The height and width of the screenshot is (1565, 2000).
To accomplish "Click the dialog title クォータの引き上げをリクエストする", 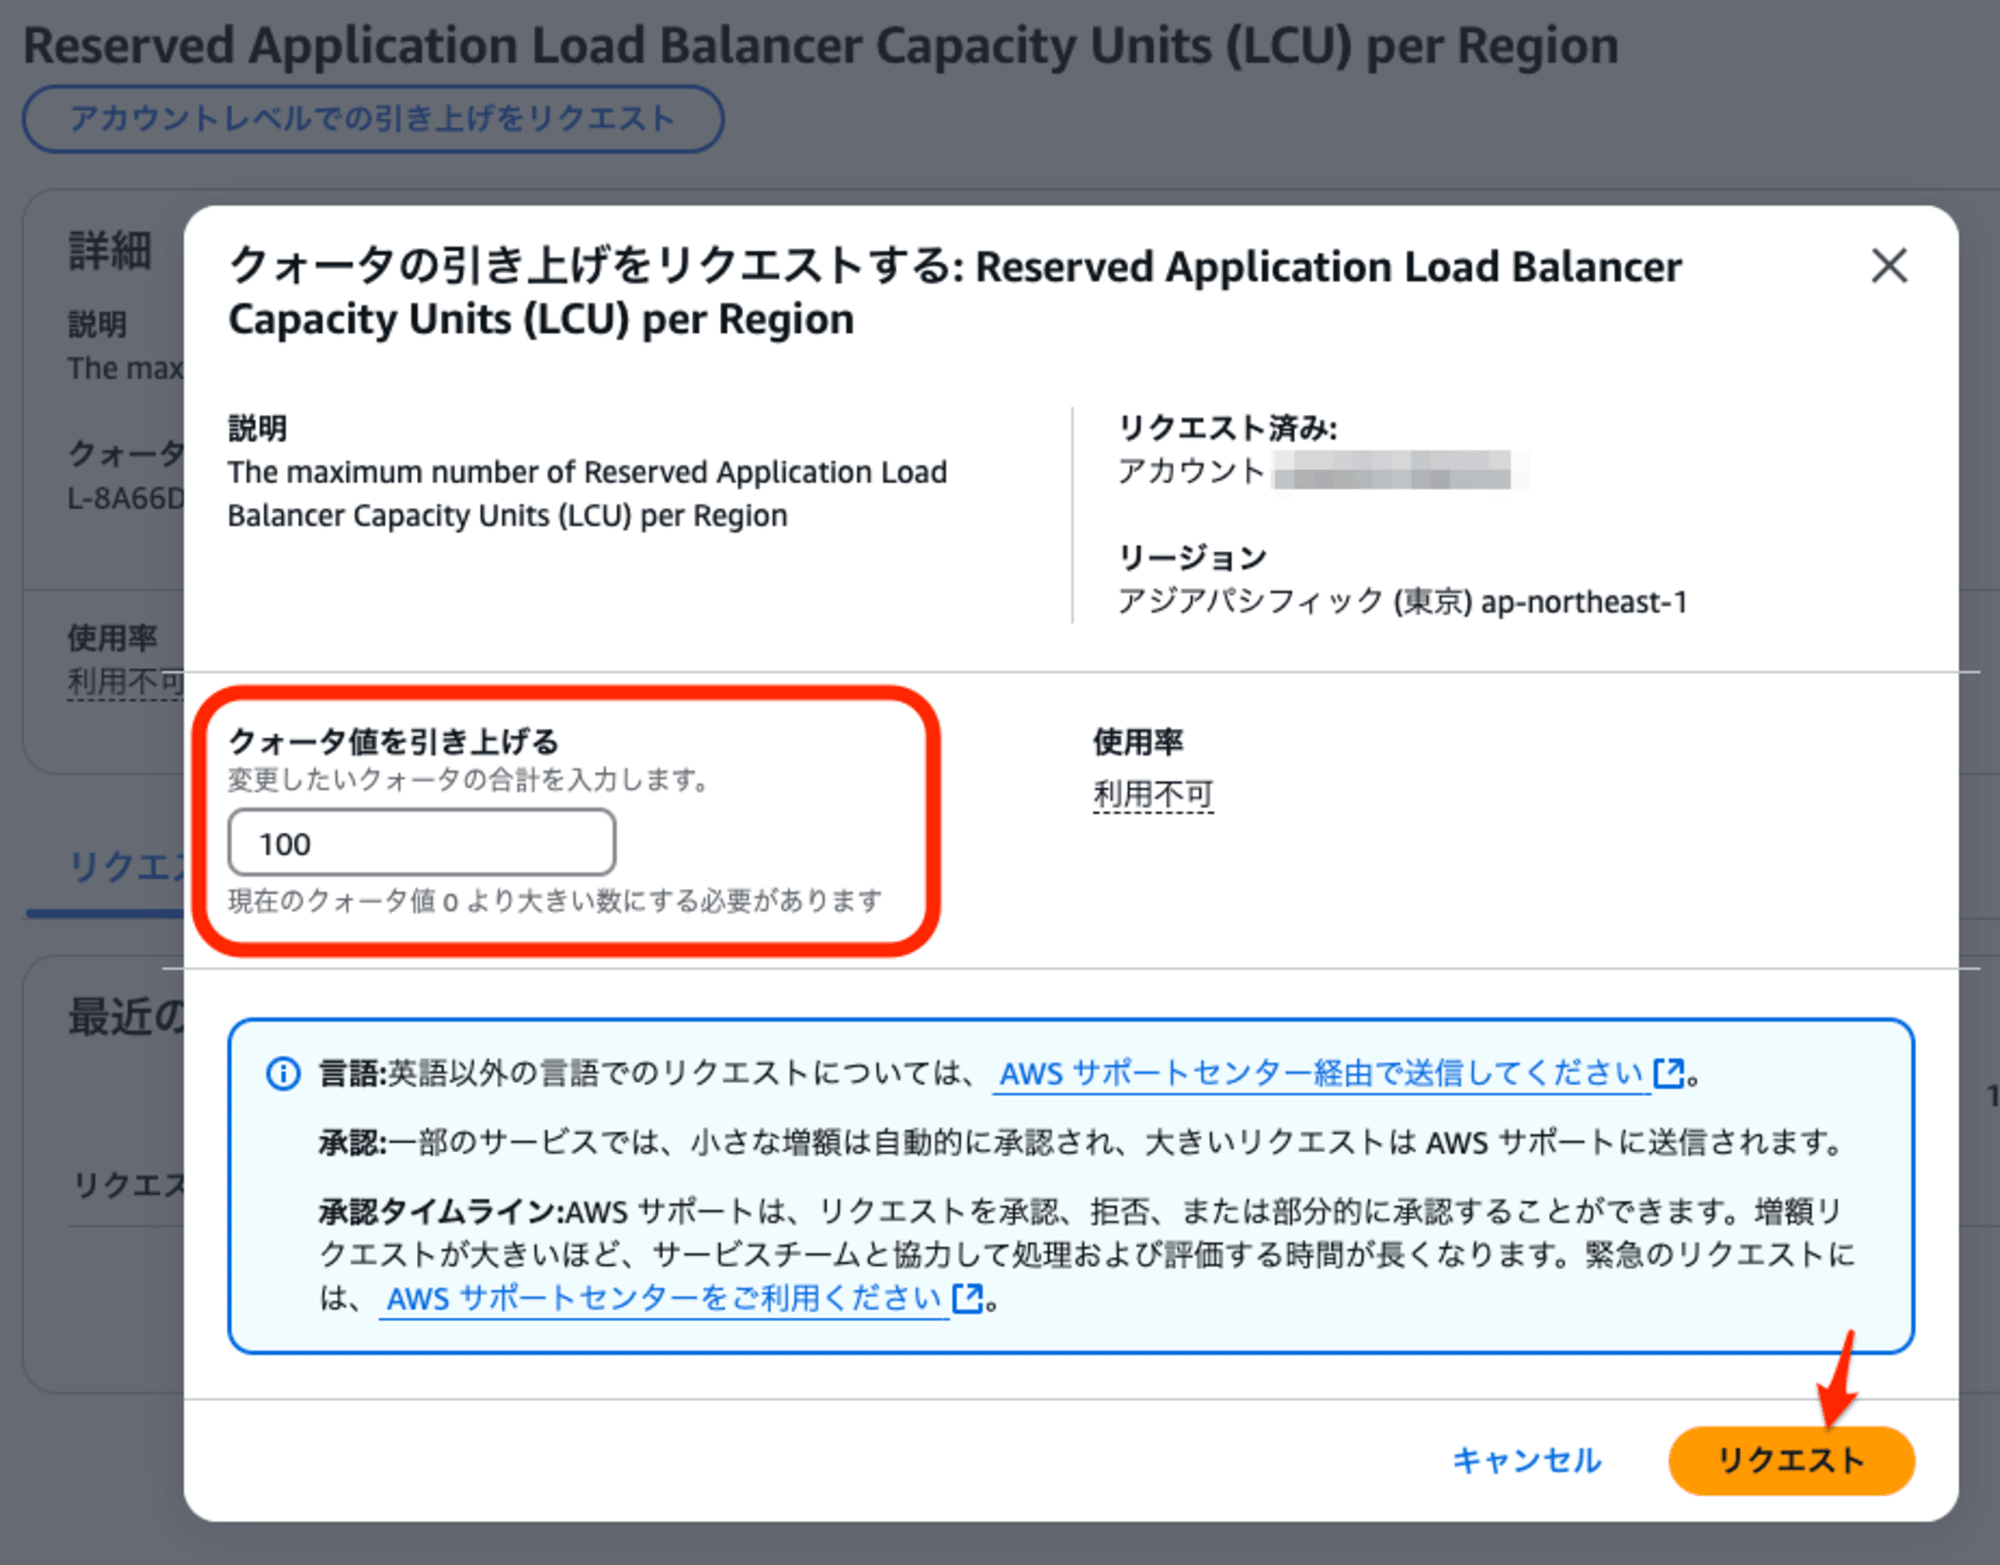I will 955,292.
